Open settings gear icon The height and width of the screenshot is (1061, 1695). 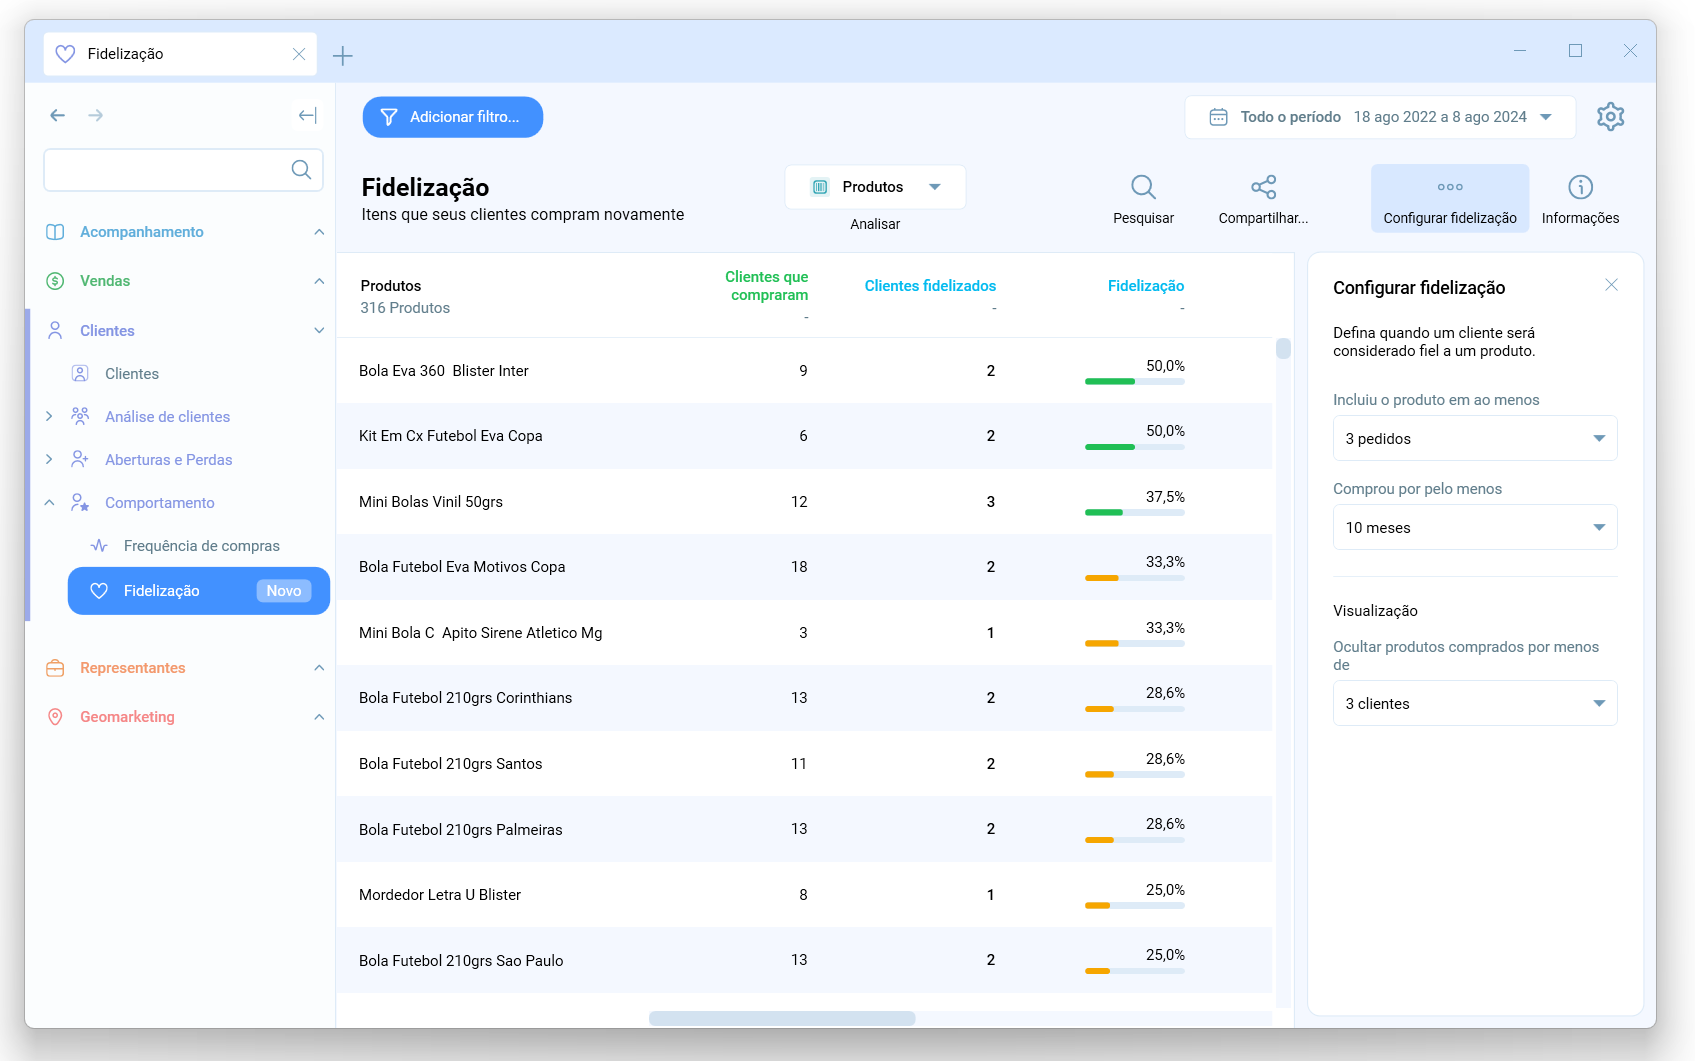[x=1610, y=117]
